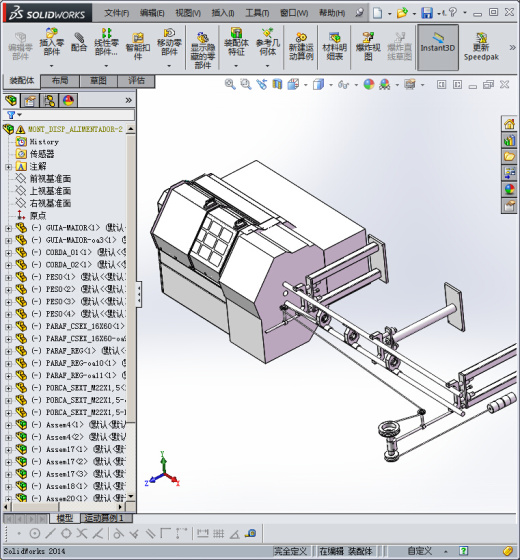Click Edit Appearance color ball icon
The image size is (520, 560).
[369, 85]
